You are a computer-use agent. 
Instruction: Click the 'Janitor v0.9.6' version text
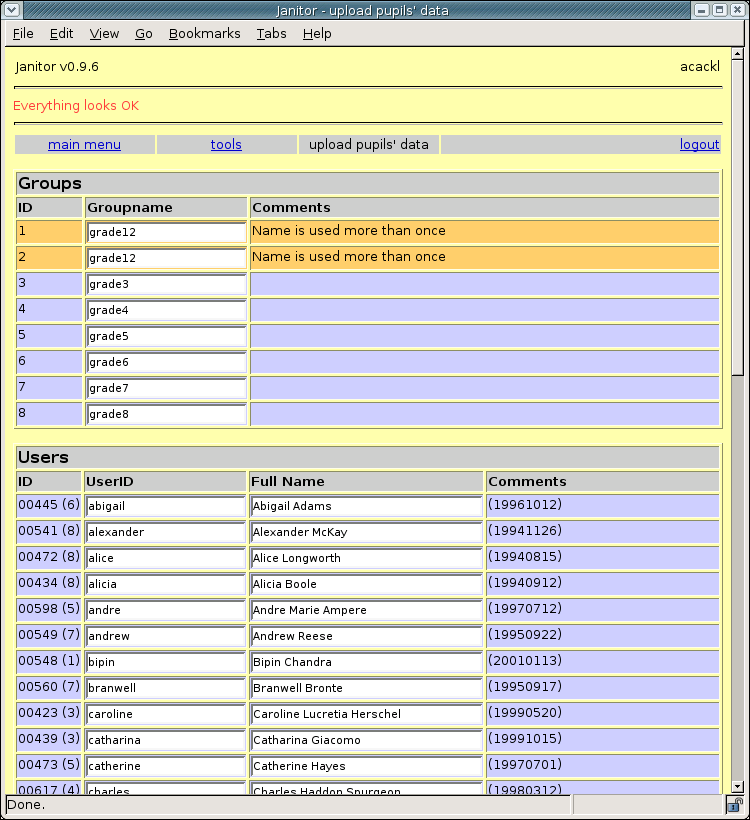(57, 67)
